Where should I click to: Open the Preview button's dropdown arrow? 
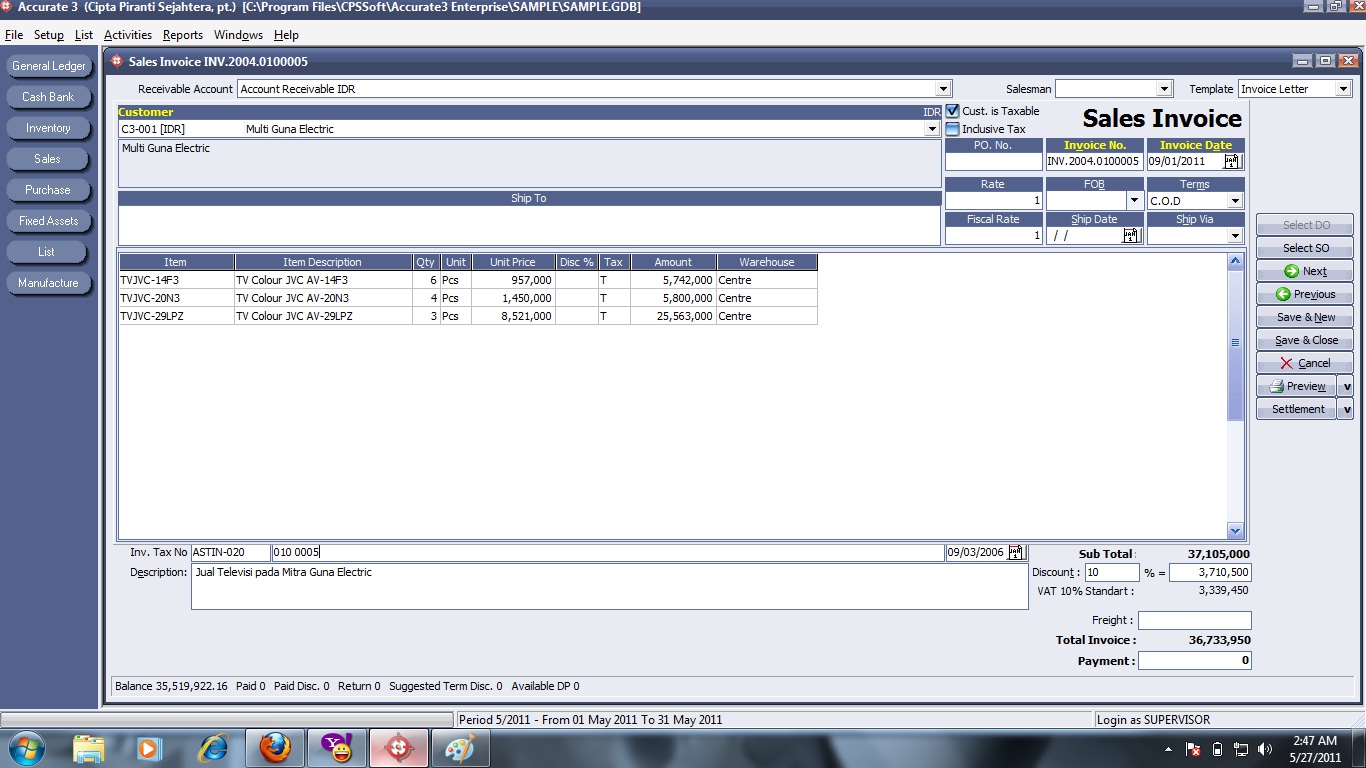[1346, 386]
